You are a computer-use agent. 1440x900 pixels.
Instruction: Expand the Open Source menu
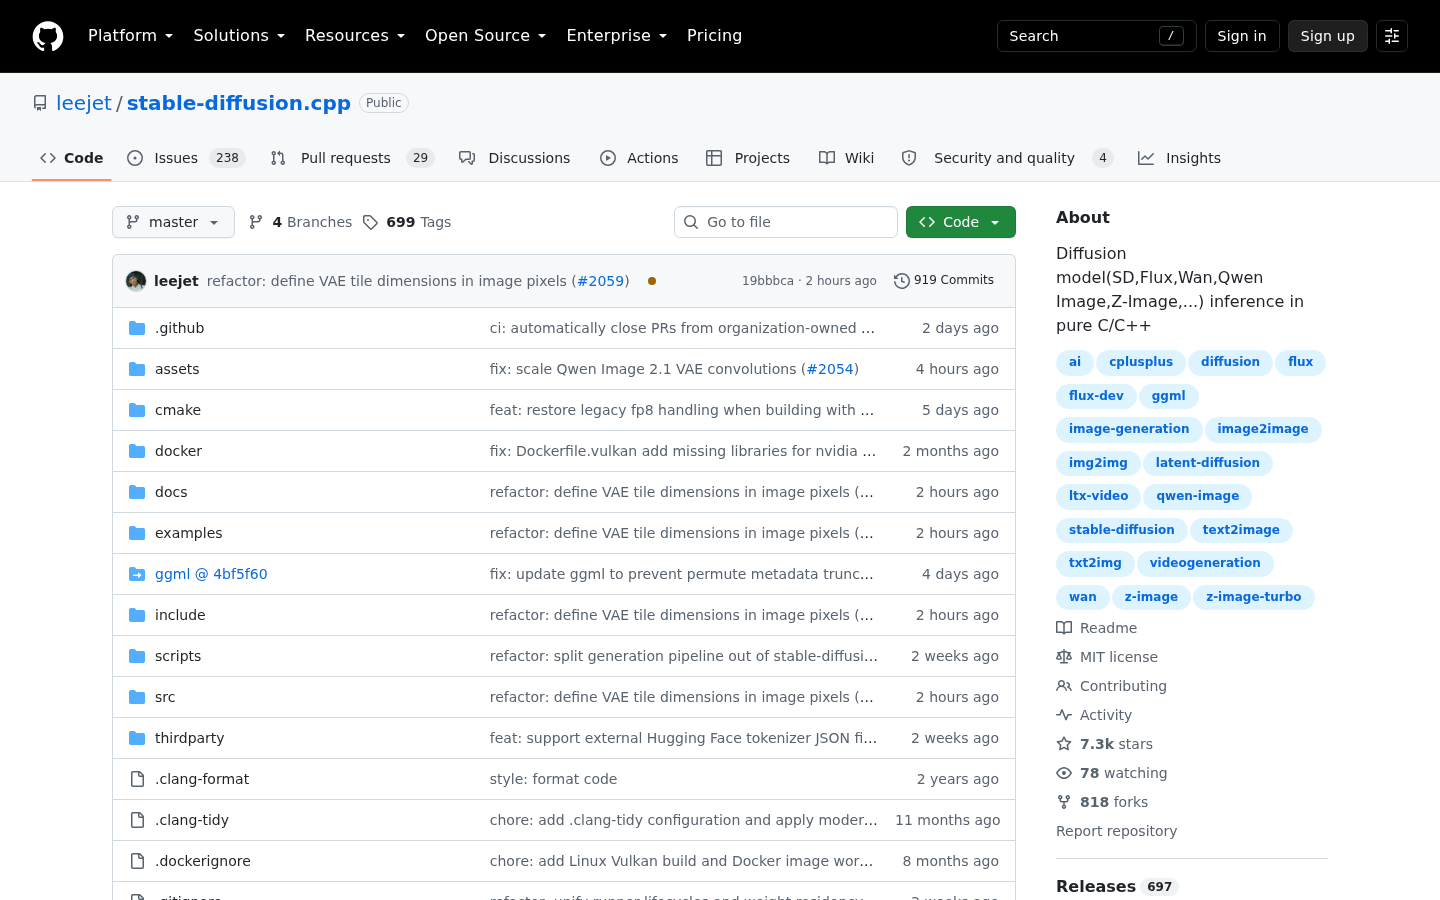tap(486, 36)
